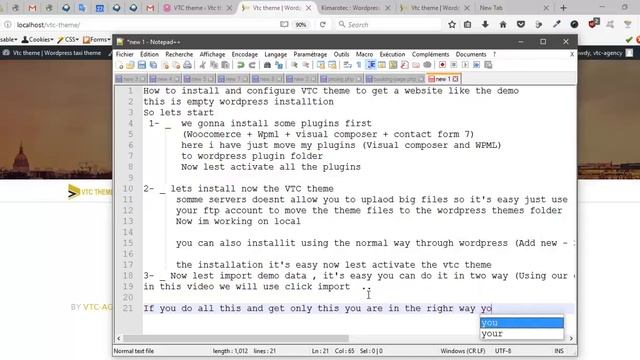Image resolution: width=640 pixels, height=360 pixels.
Task: Open the Outils menu
Action: pyautogui.click(x=341, y=54)
